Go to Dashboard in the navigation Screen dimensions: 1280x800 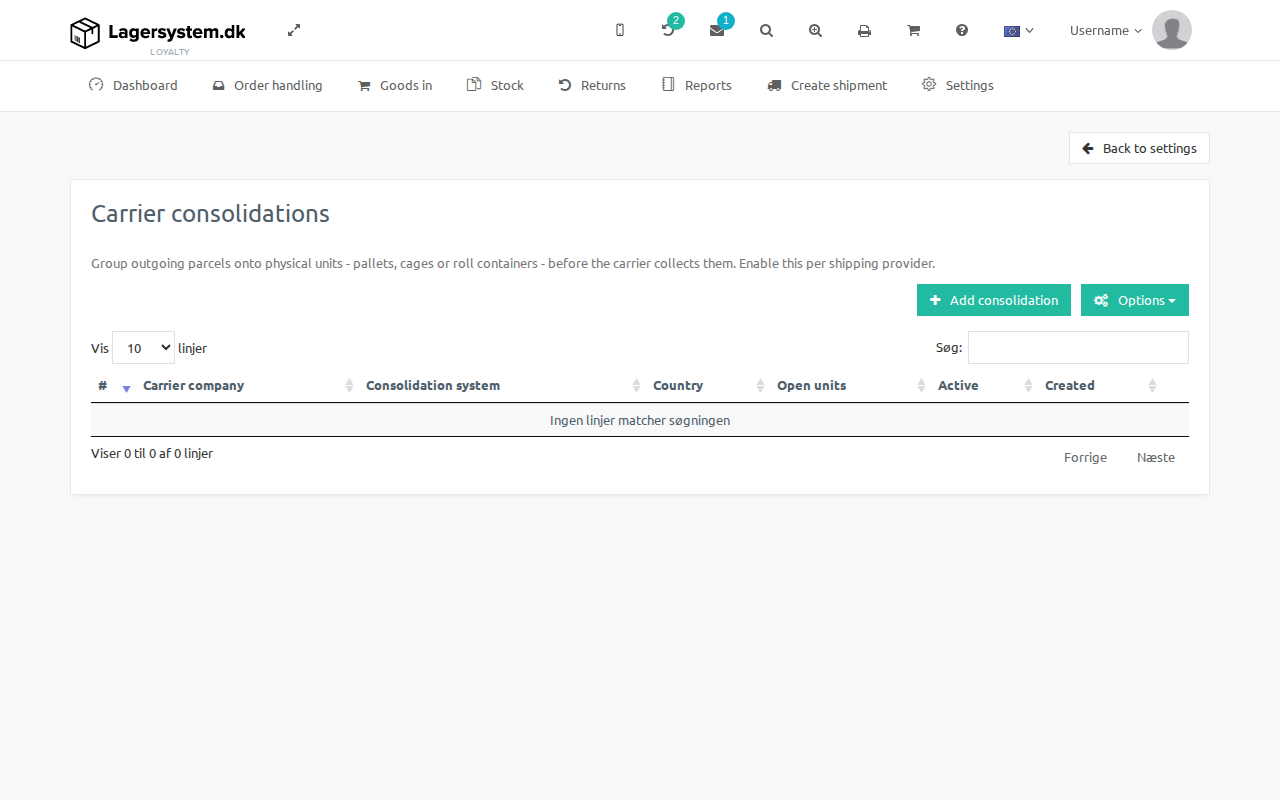(133, 85)
